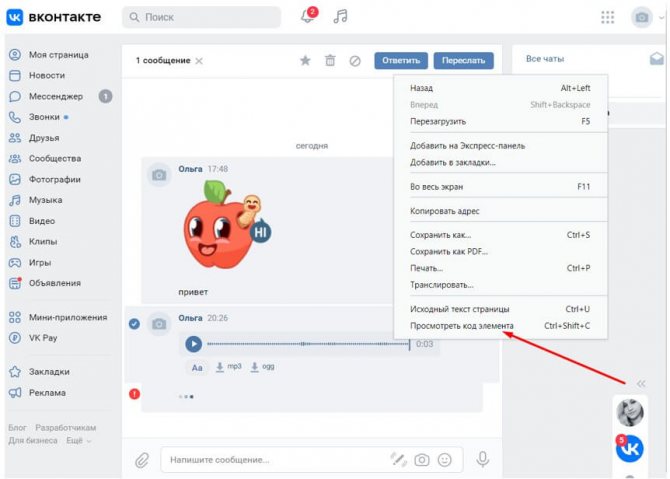Click the Ответить button
Image resolution: width=670 pixels, height=479 pixels.
point(401,61)
